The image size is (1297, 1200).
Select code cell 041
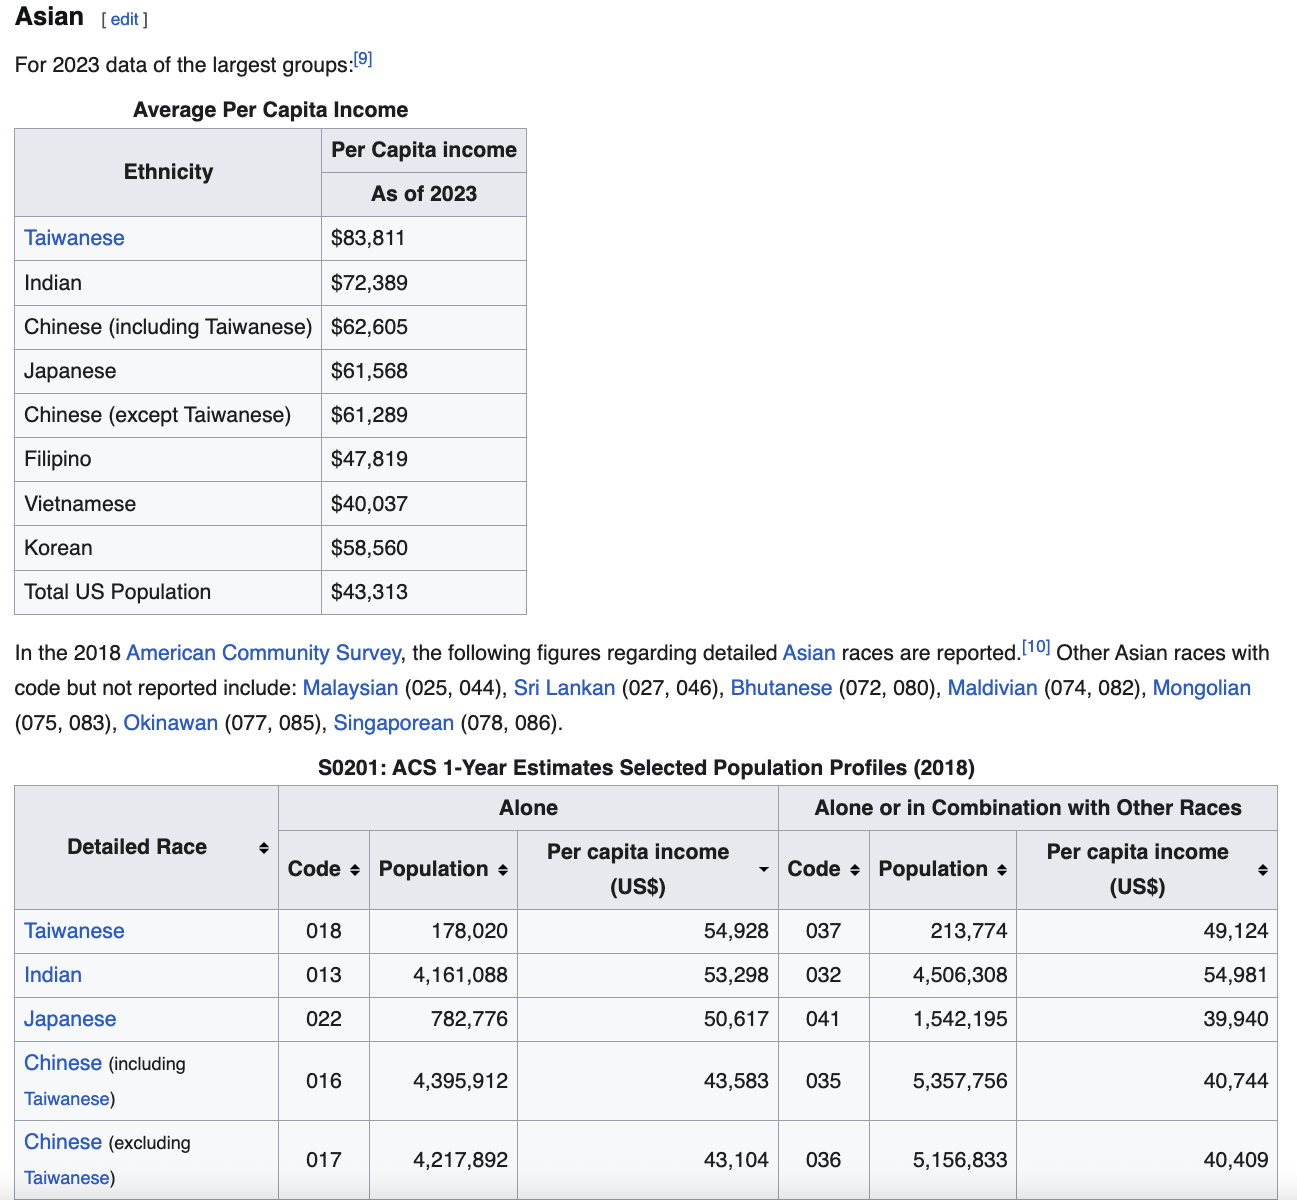tap(824, 1019)
